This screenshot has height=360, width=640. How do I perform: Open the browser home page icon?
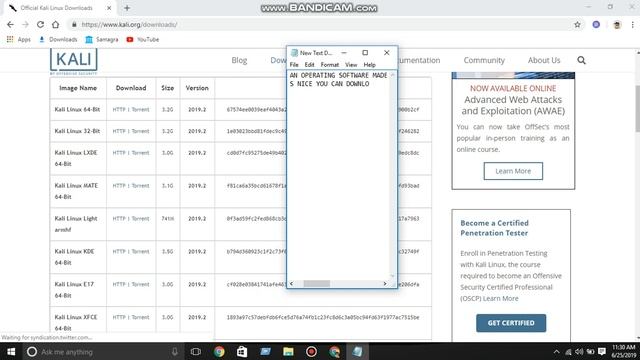coord(56,24)
